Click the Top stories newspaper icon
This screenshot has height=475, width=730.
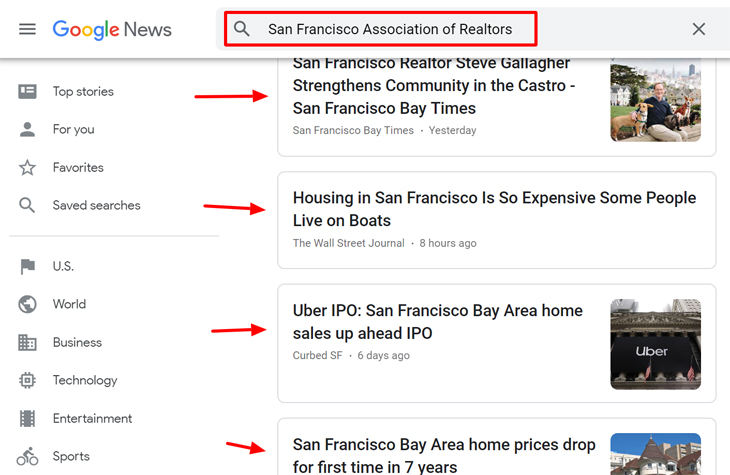click(x=27, y=91)
